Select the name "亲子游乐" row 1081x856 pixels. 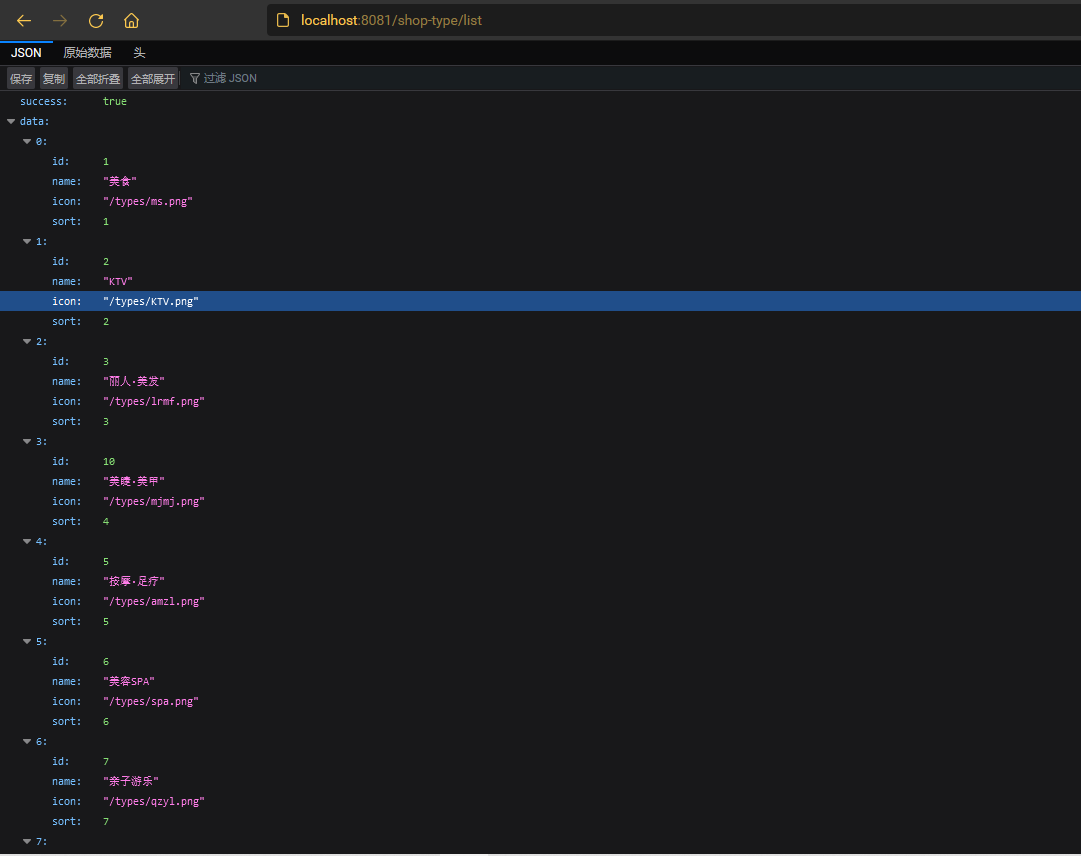540,781
